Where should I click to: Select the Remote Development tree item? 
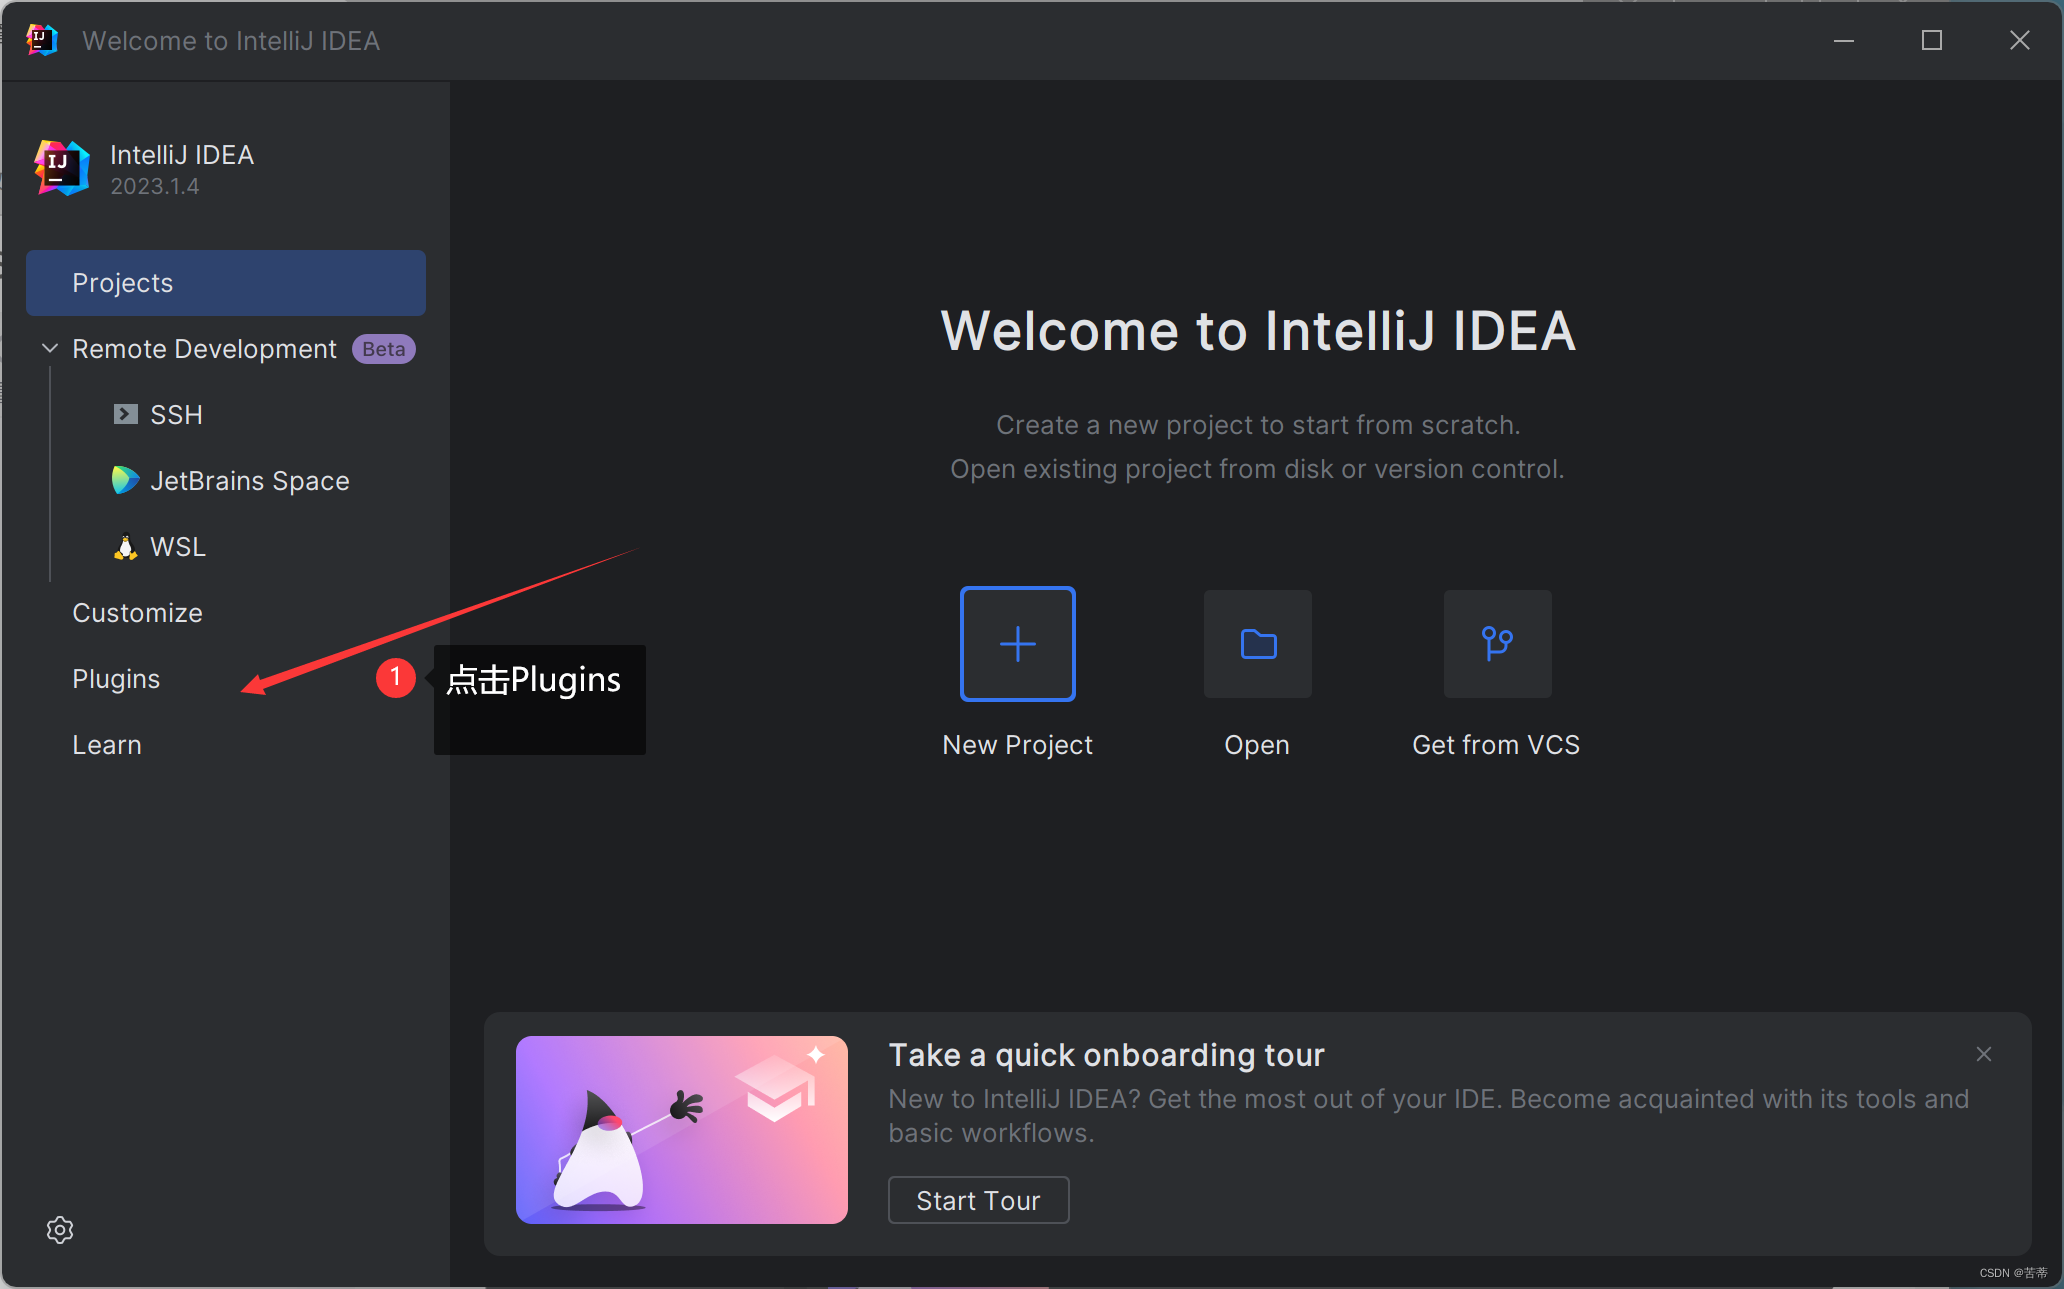(204, 349)
